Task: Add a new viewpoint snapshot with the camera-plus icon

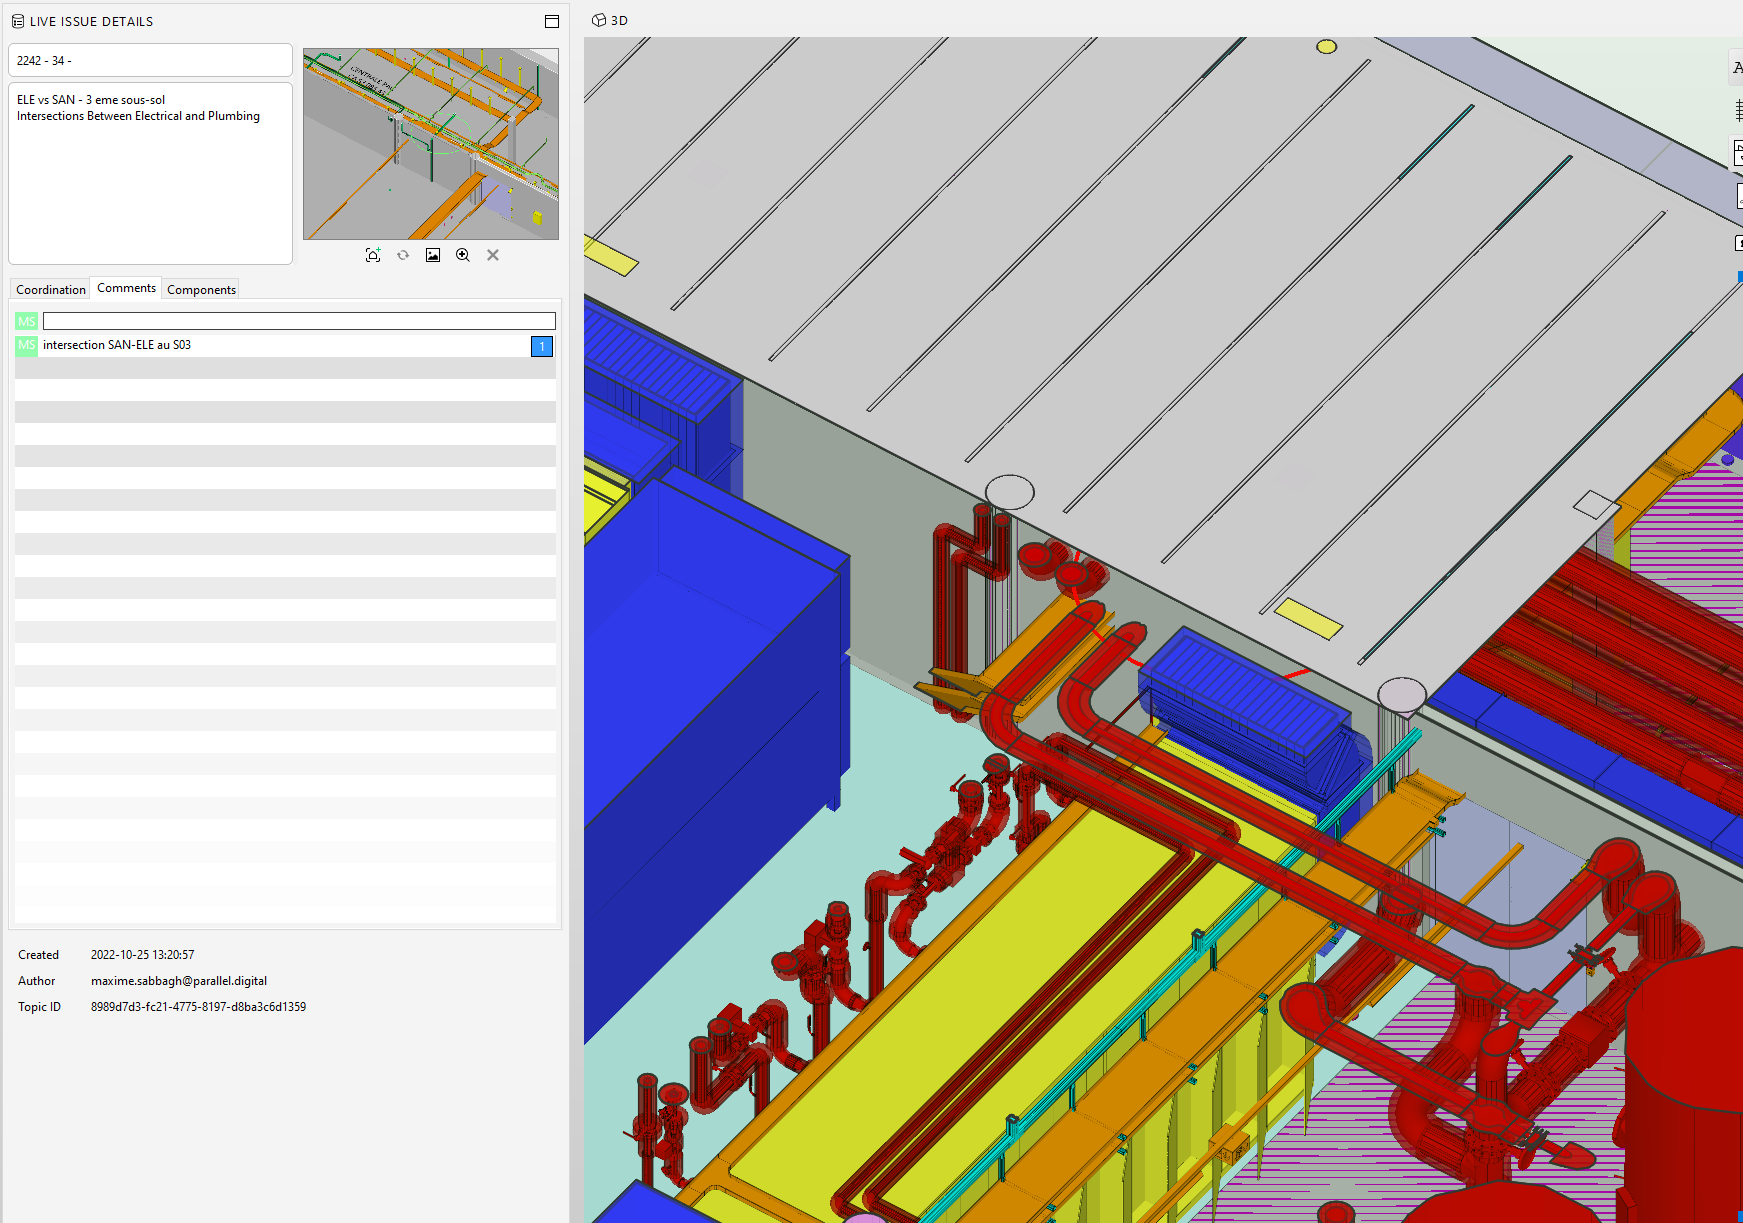Action: tap(373, 255)
